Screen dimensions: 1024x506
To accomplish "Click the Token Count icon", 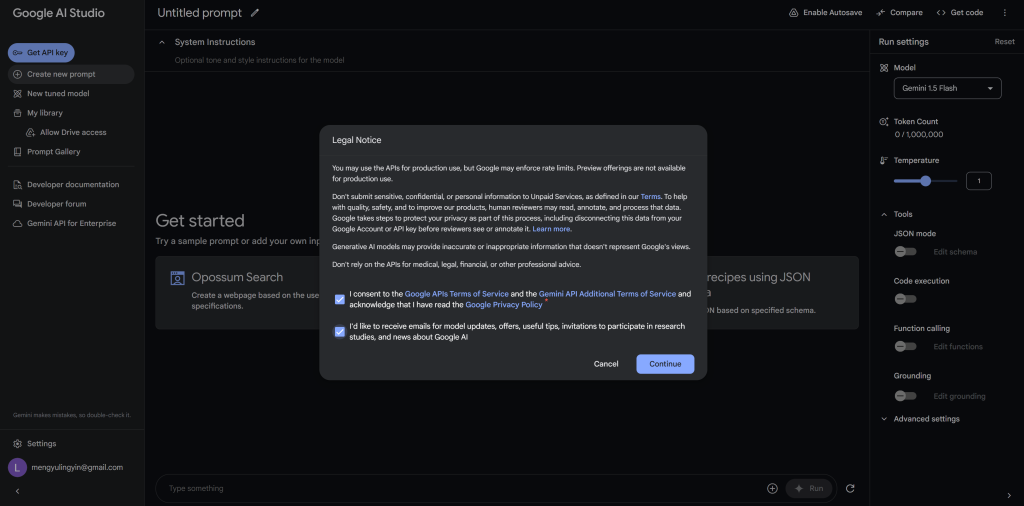I will 884,121.
